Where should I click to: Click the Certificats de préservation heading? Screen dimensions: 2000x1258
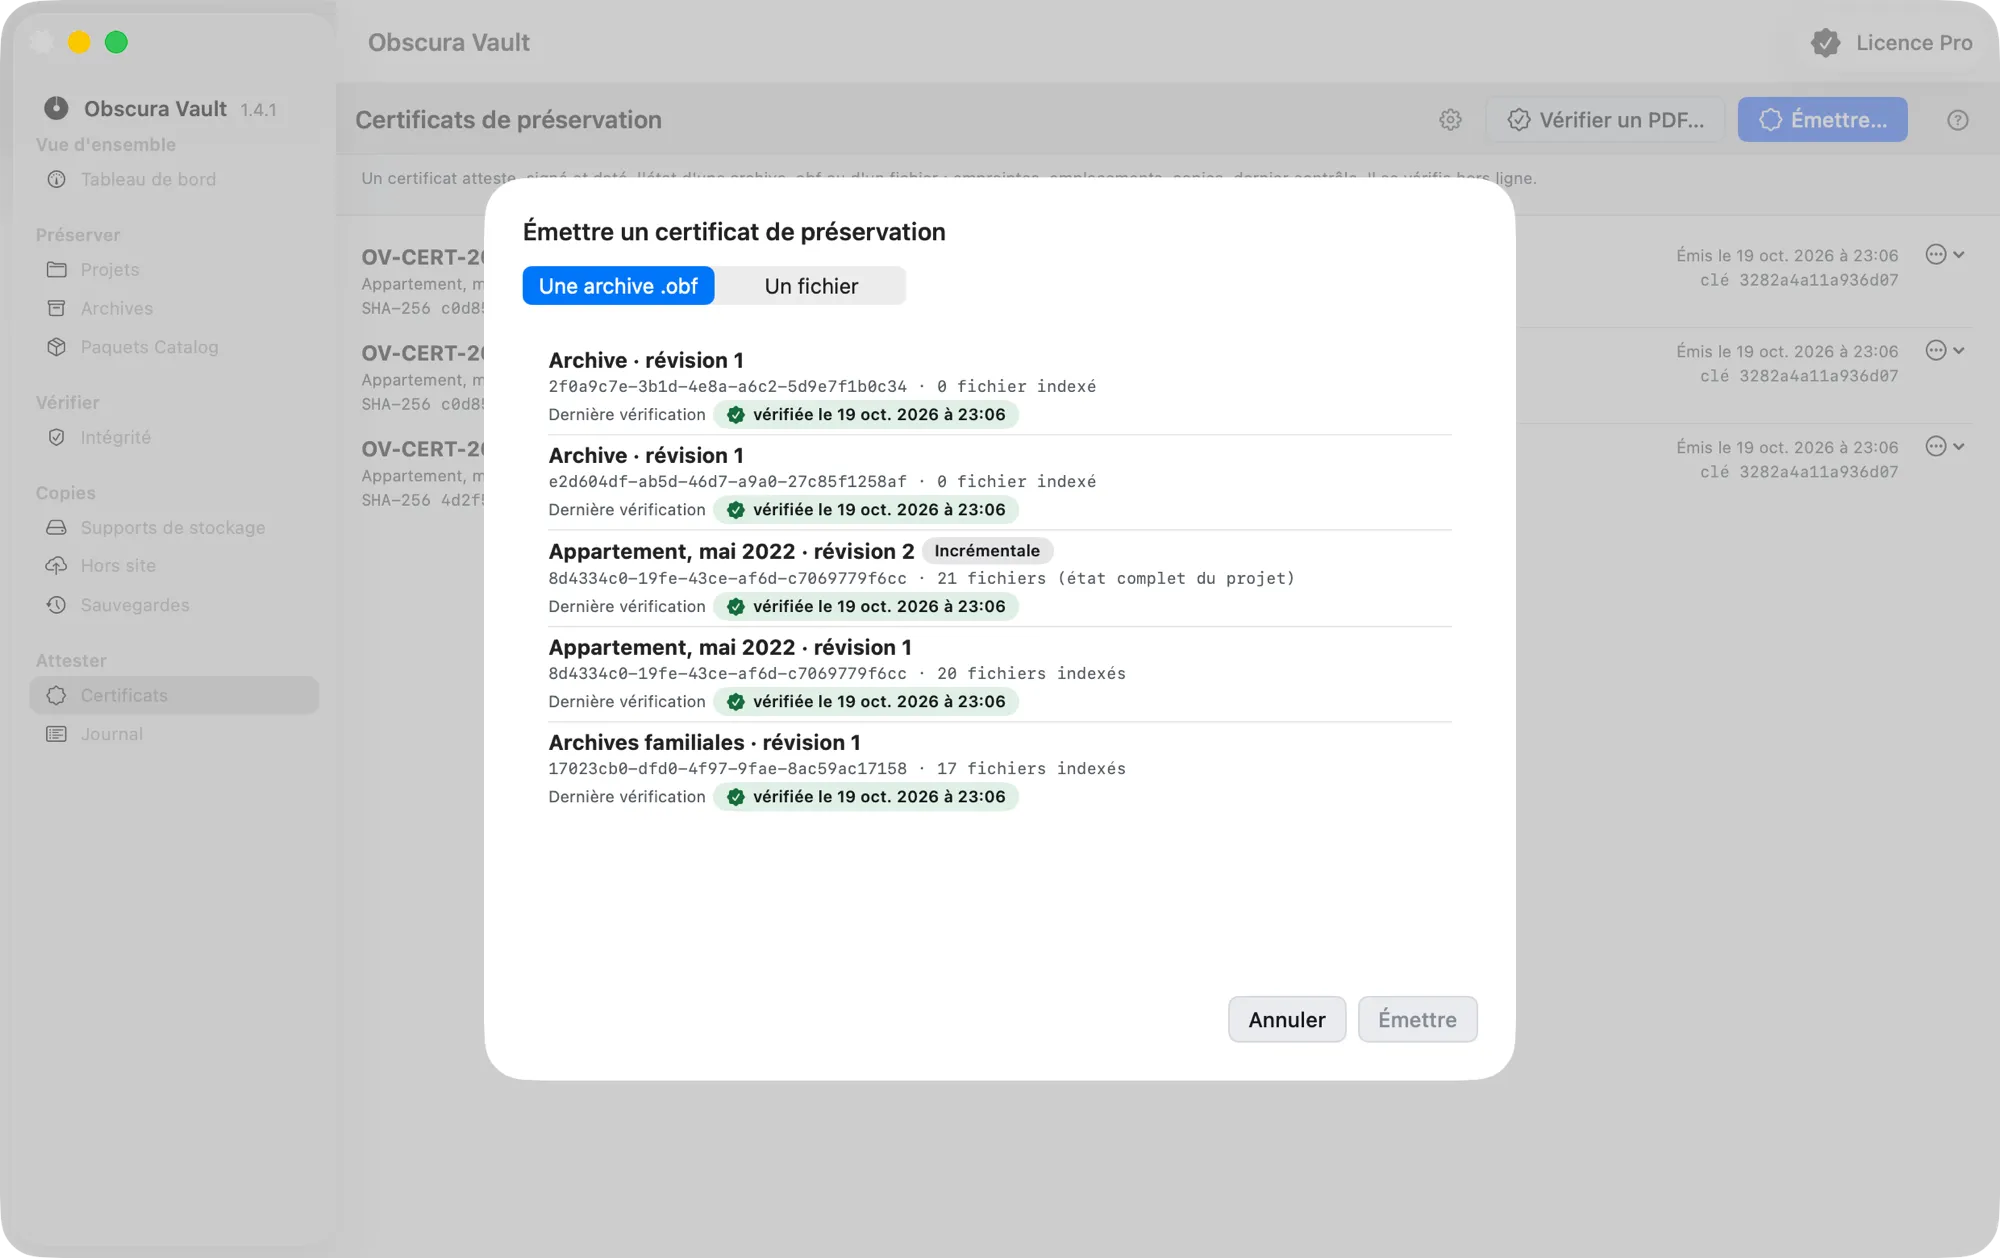508,120
